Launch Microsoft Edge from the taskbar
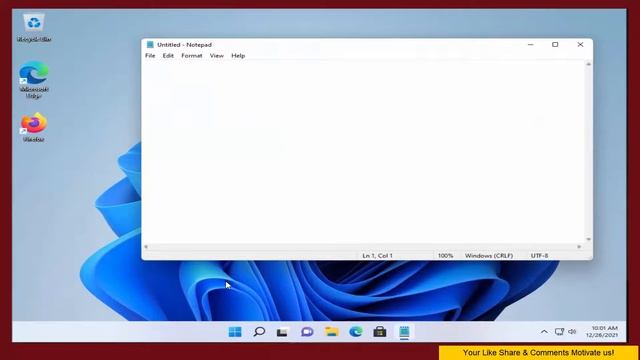This screenshot has height=360, width=640. (x=356, y=332)
